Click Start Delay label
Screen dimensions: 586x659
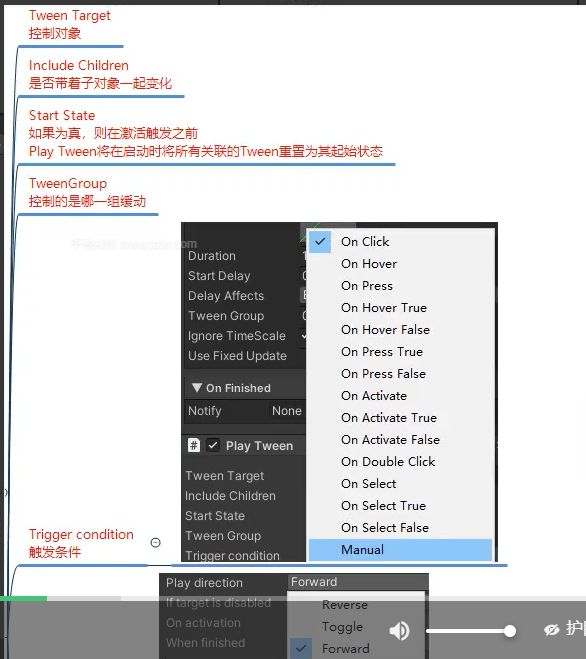pos(219,276)
